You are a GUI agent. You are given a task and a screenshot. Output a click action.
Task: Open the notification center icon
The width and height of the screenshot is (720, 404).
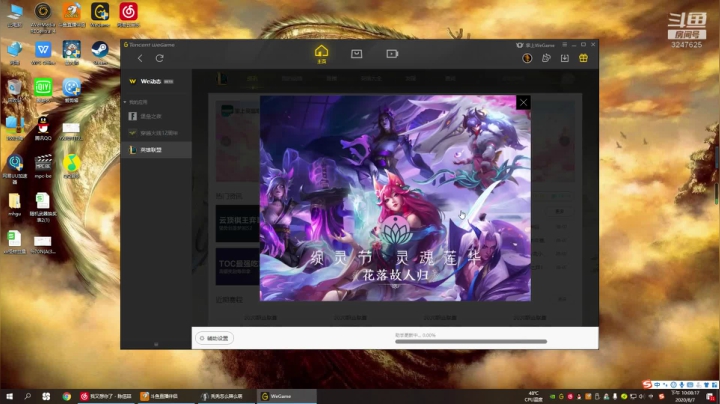710,396
